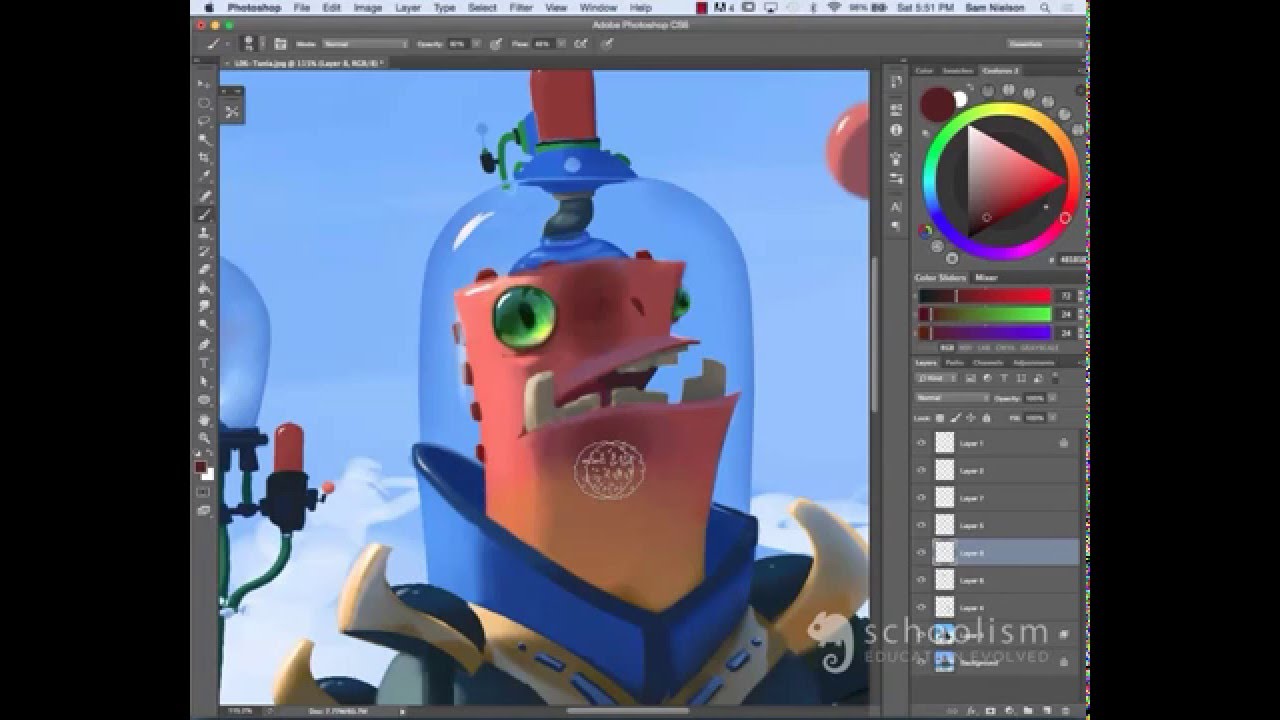Select the Marquee selection tool
Screen dimensions: 1280x720
coord(204,103)
